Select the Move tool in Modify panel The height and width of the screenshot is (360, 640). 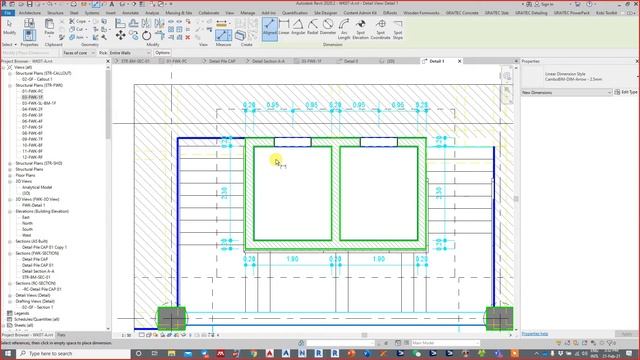tap(120, 36)
